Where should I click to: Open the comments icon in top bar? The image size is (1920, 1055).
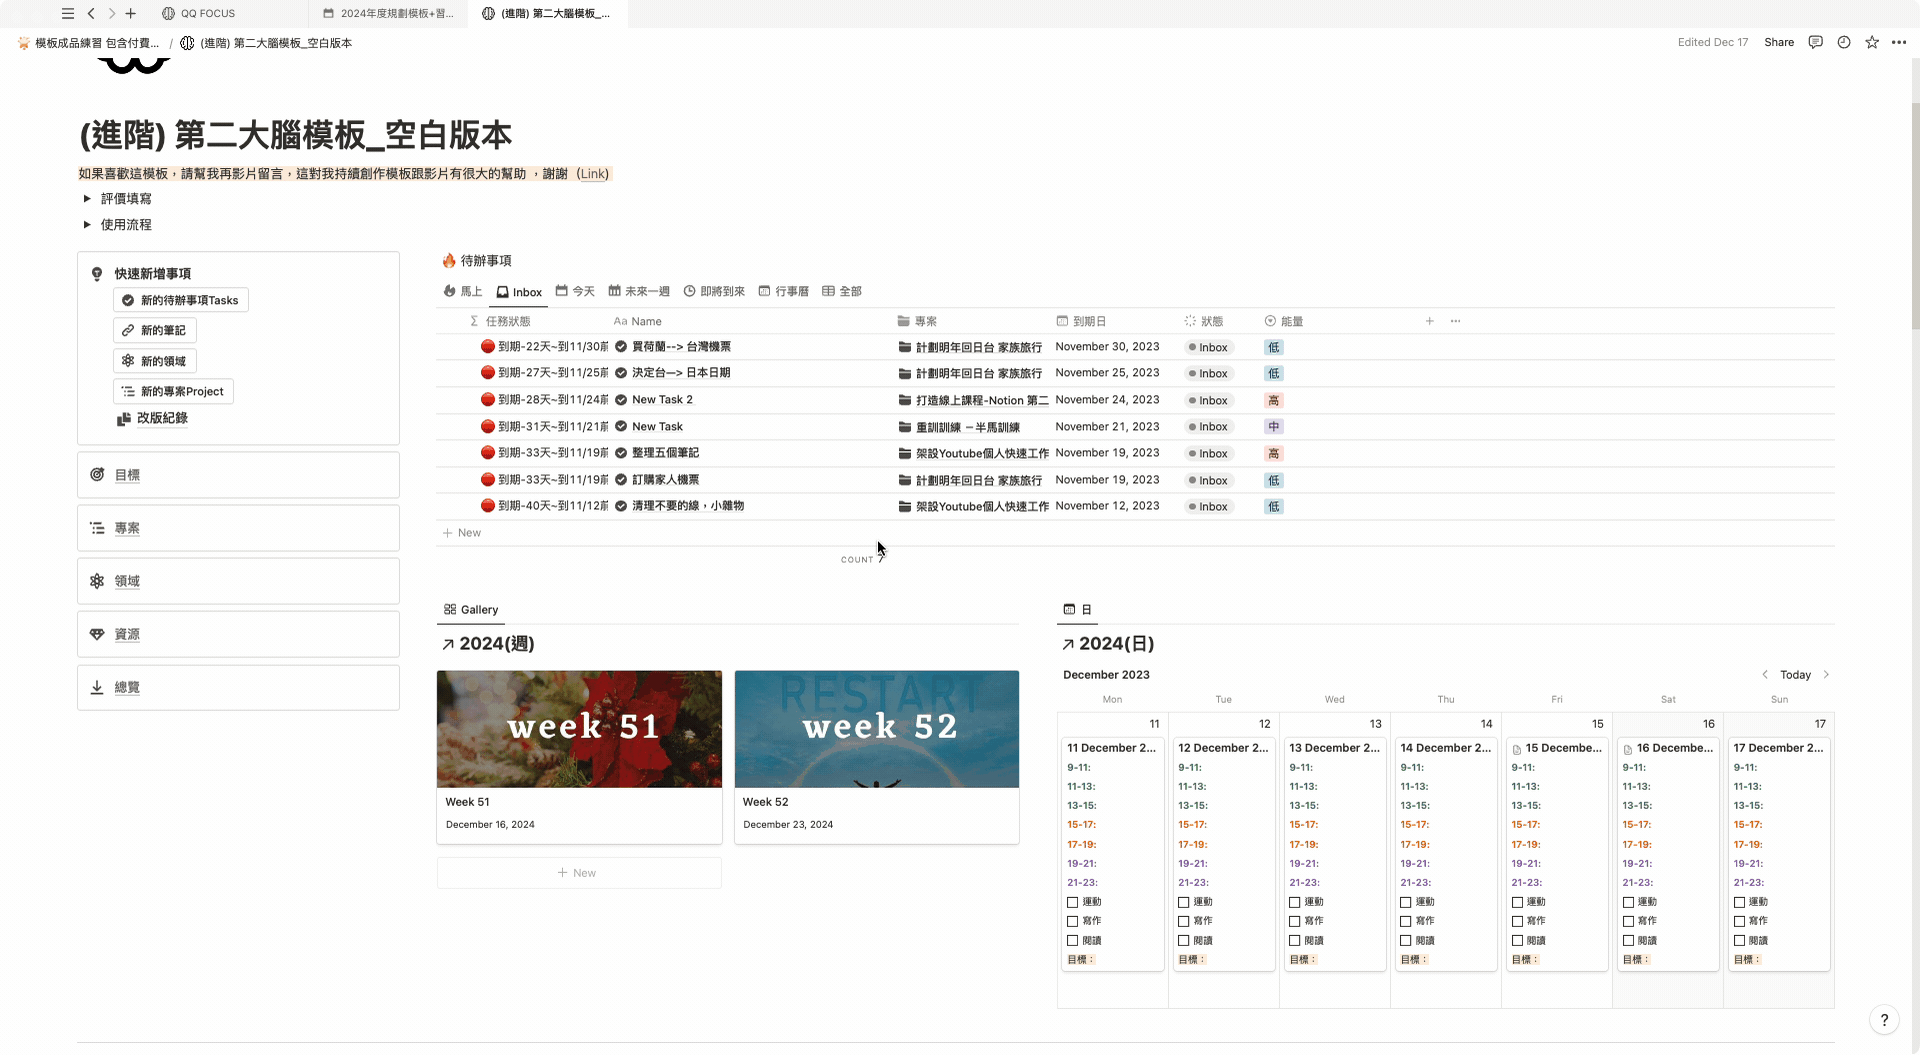pyautogui.click(x=1815, y=42)
